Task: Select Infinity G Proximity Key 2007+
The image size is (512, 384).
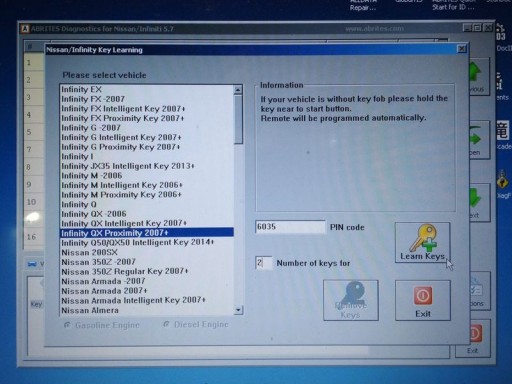Action: point(147,147)
